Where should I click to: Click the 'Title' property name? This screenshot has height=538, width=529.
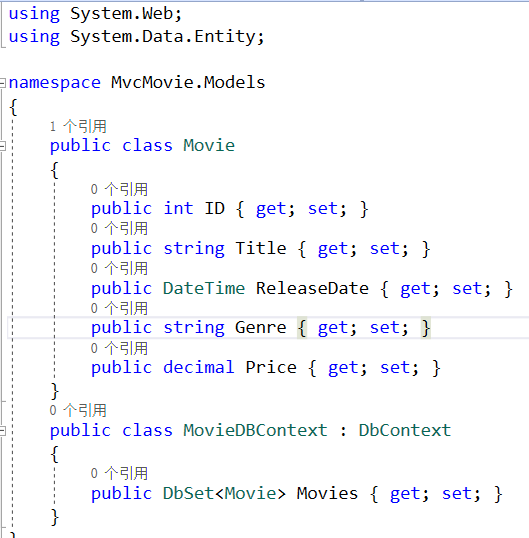point(261,248)
